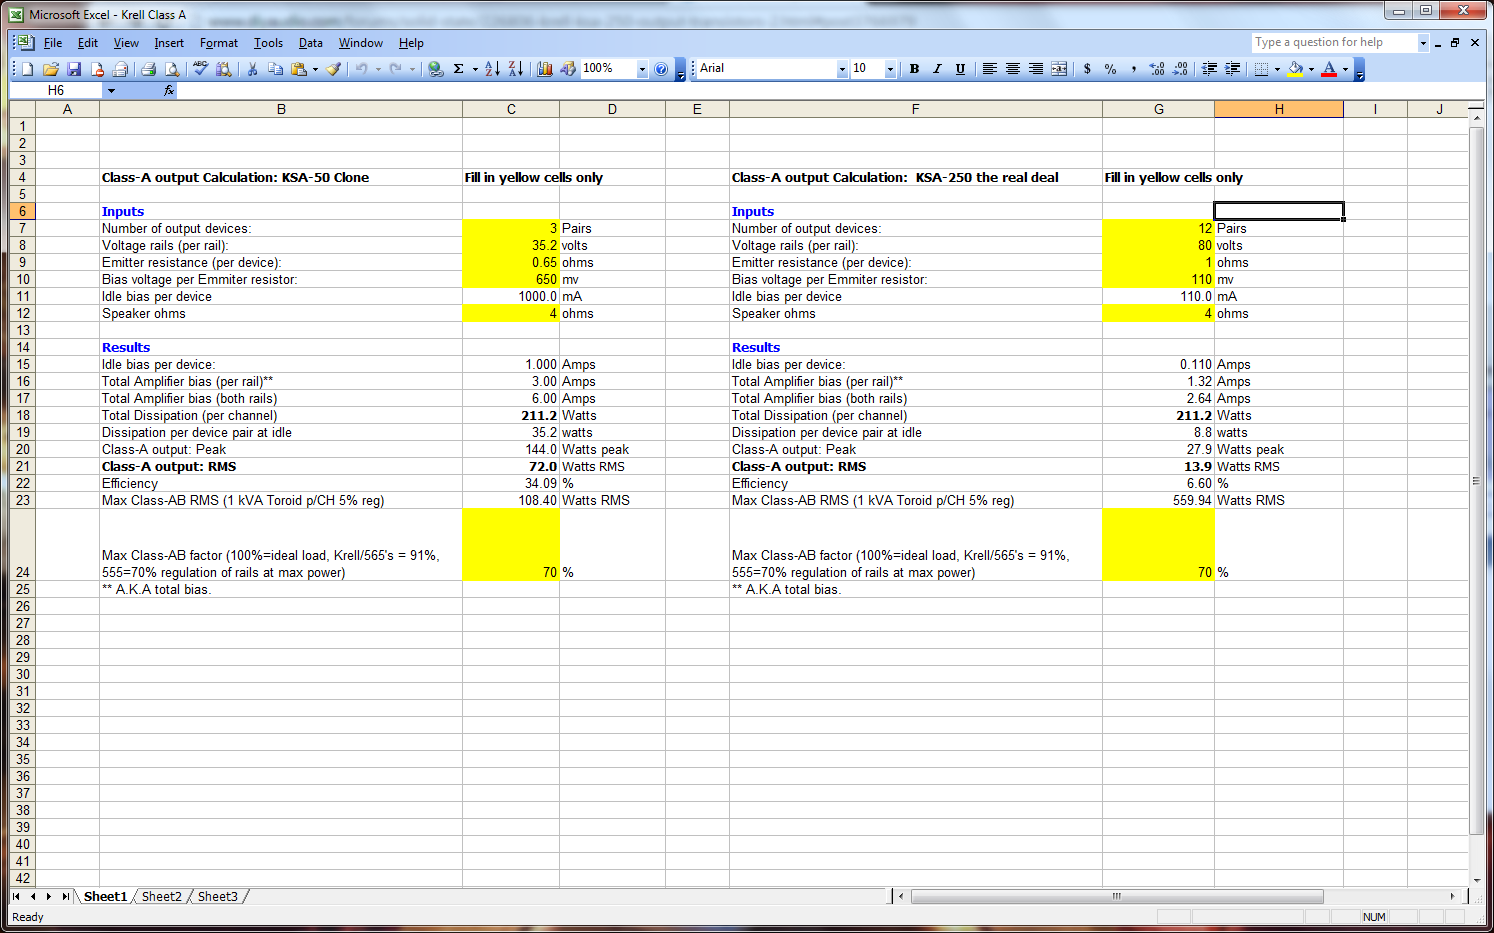Image resolution: width=1494 pixels, height=933 pixels.
Task: Click the Type a question for help box
Action: (x=1335, y=42)
